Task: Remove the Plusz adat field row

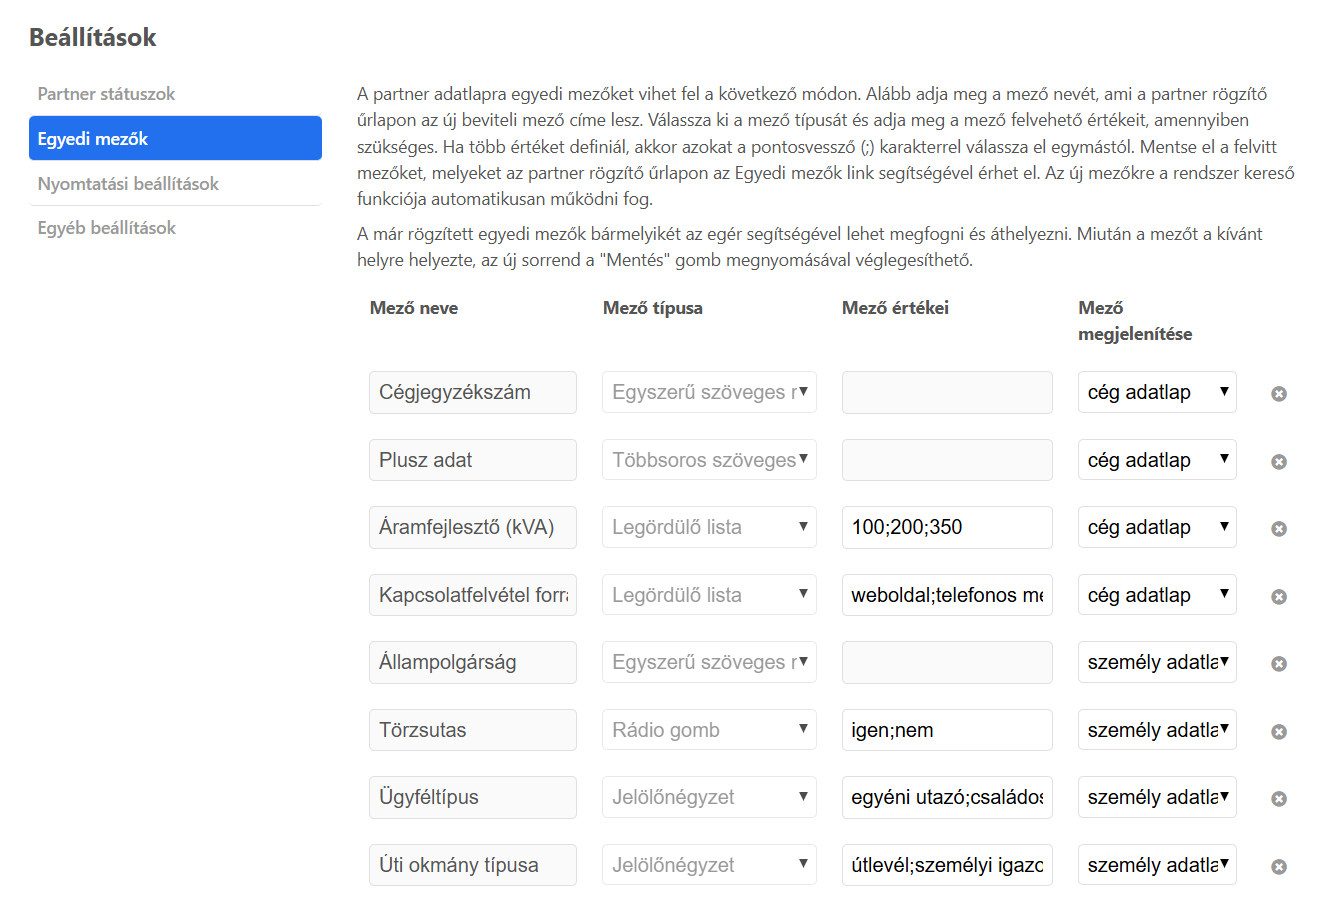Action: click(1278, 462)
